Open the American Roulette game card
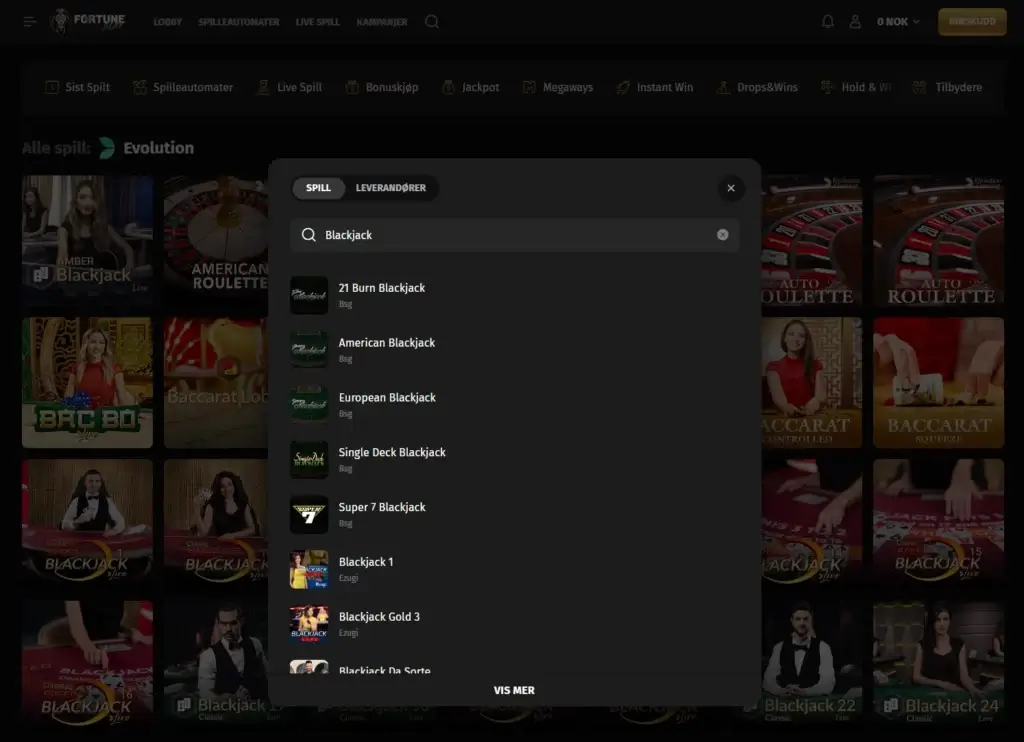This screenshot has width=1024, height=742. tap(216, 240)
